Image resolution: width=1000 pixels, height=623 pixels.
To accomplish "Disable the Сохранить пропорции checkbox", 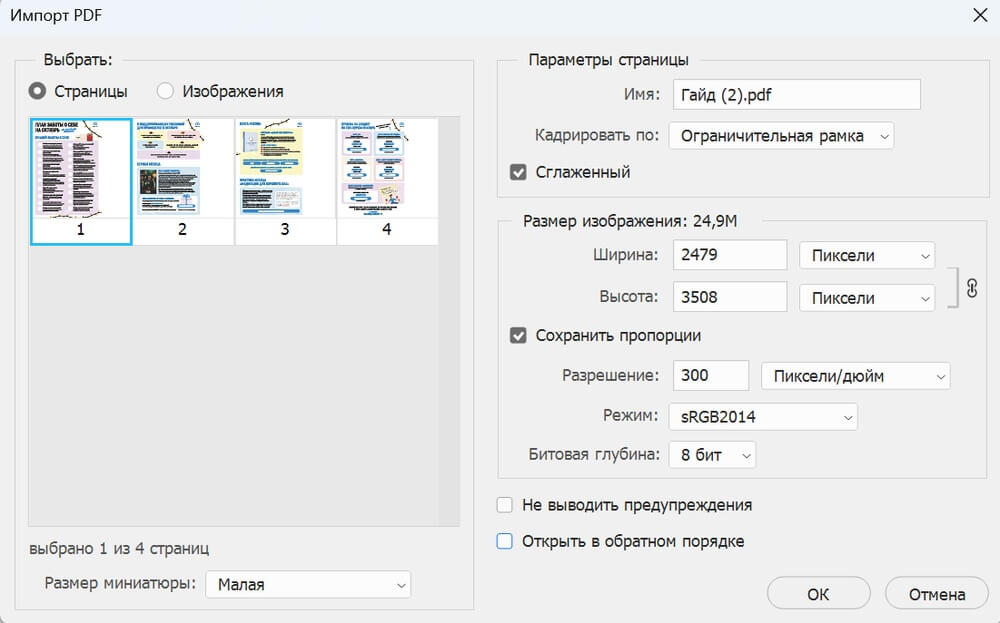I will pos(518,336).
